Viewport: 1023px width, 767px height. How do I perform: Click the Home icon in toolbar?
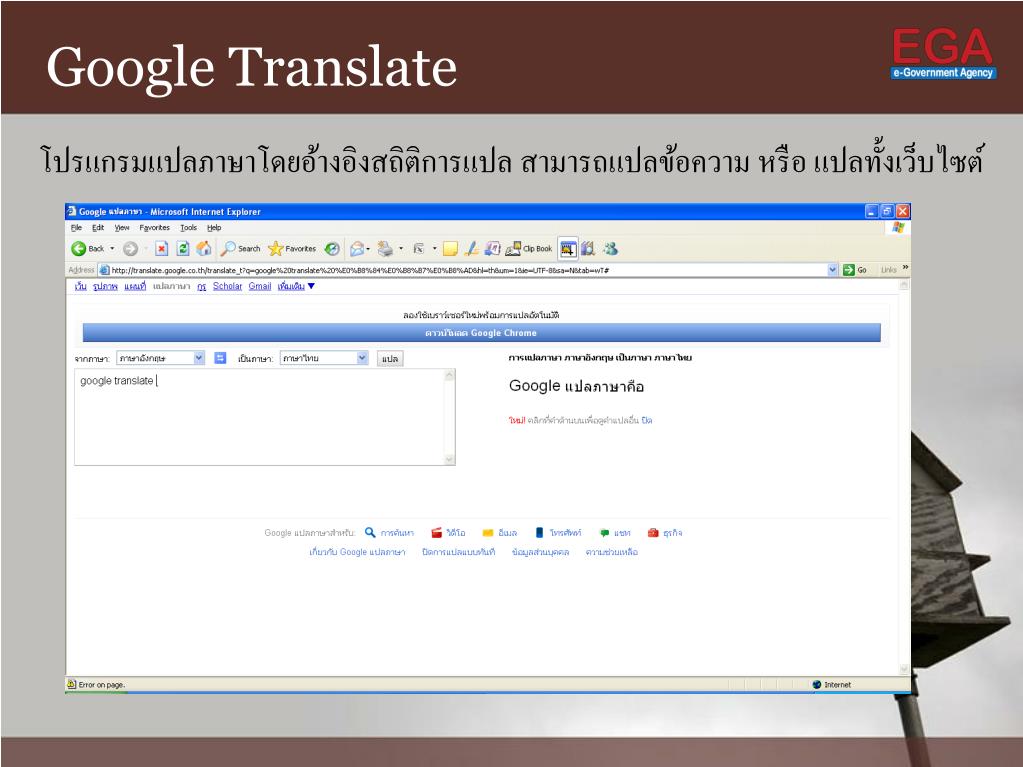tap(204, 248)
